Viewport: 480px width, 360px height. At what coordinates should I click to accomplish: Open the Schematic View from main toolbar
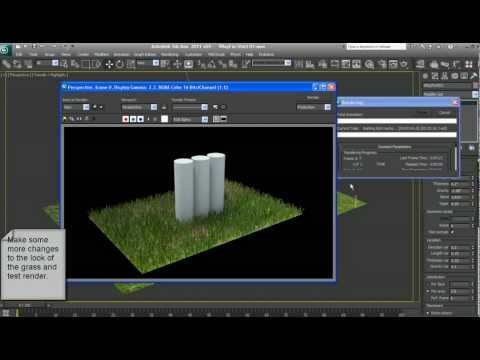(x=357, y=64)
